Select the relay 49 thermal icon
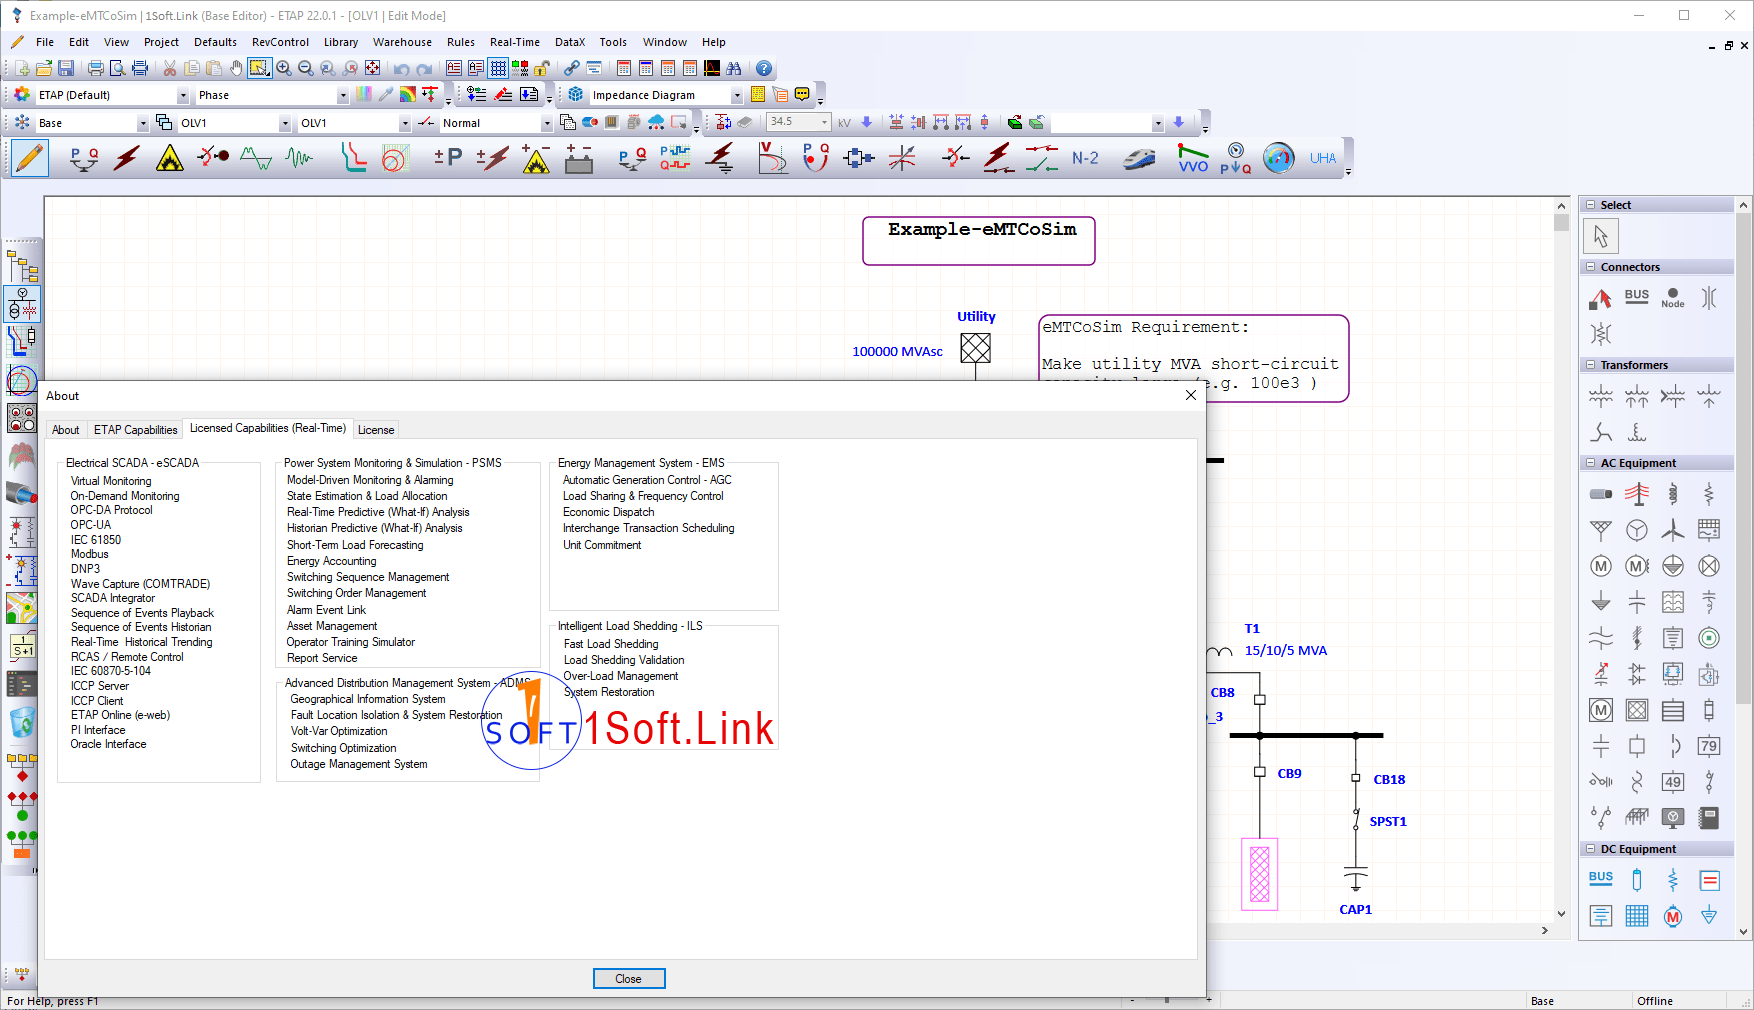The height and width of the screenshot is (1010, 1754). click(1673, 782)
